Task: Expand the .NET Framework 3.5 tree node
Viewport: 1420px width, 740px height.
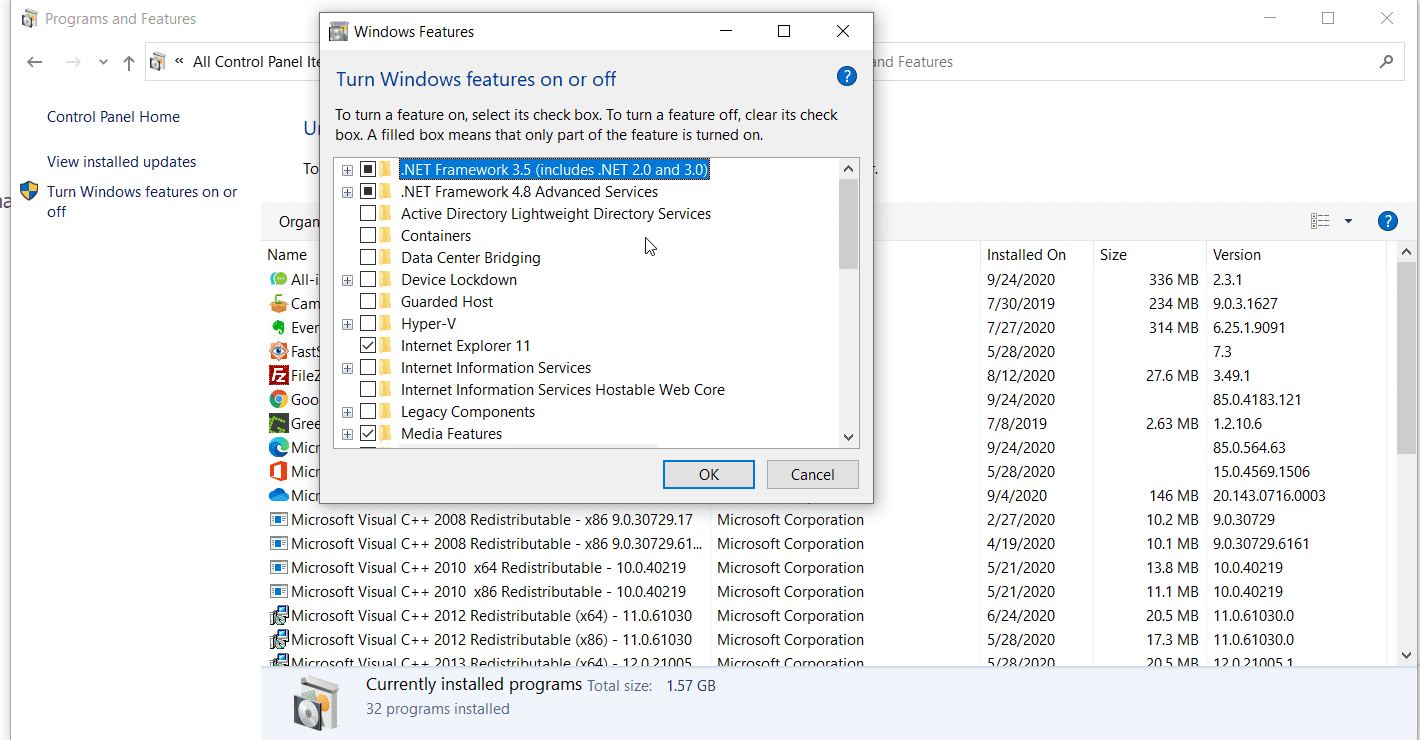Action: tap(347, 170)
